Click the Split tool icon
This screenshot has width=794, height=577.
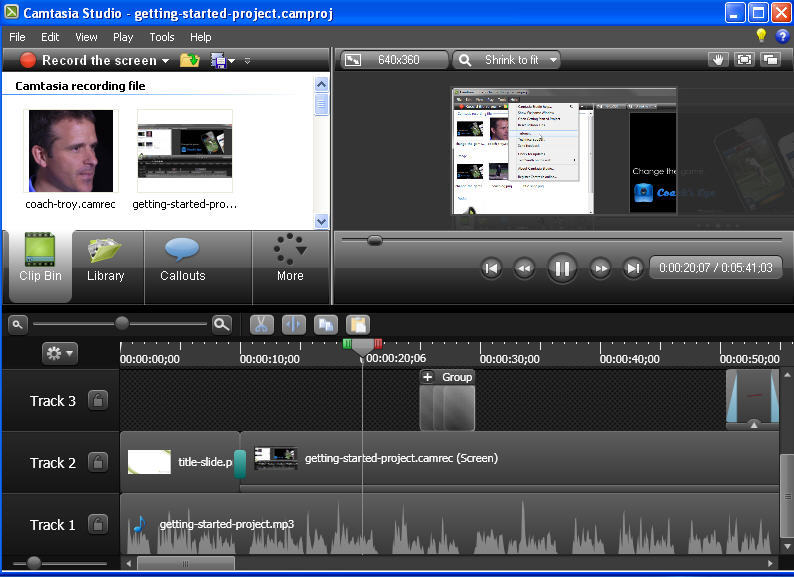tap(294, 325)
